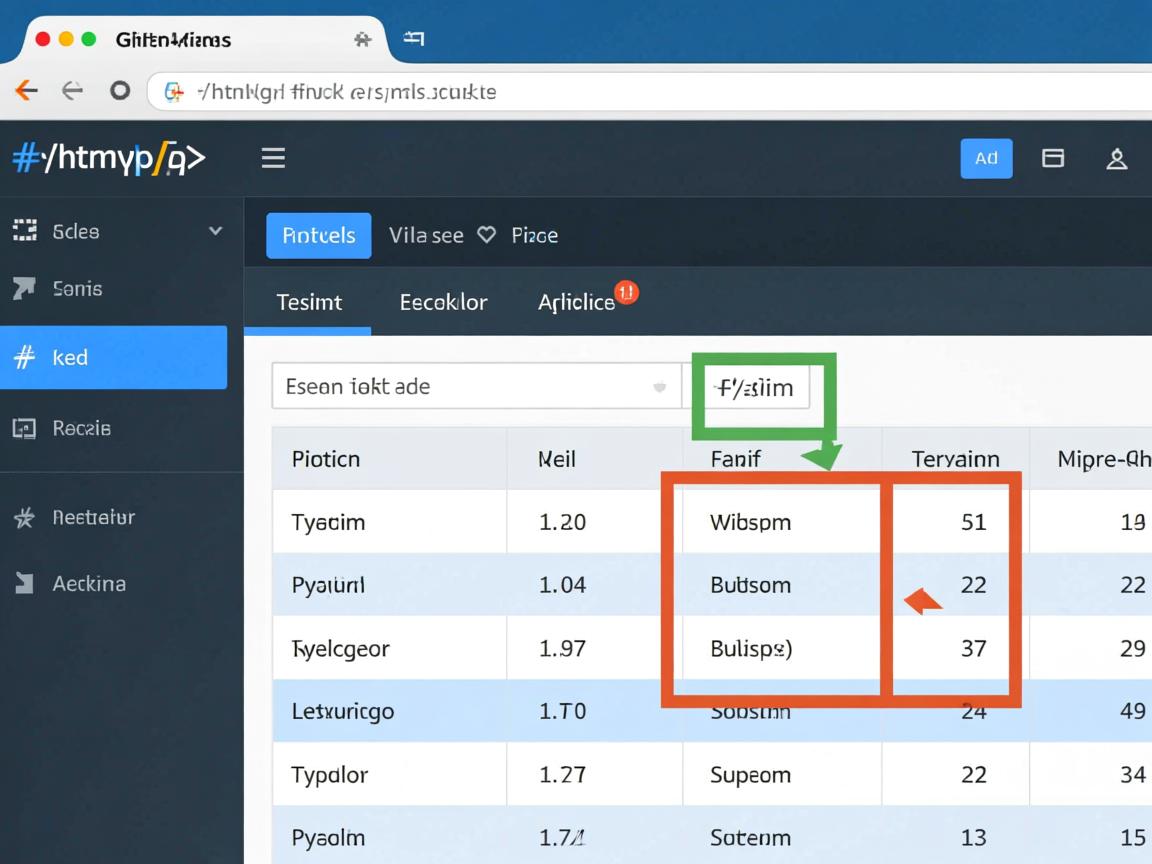
Task: Click the Pioticn column header
Action: (x=326, y=459)
